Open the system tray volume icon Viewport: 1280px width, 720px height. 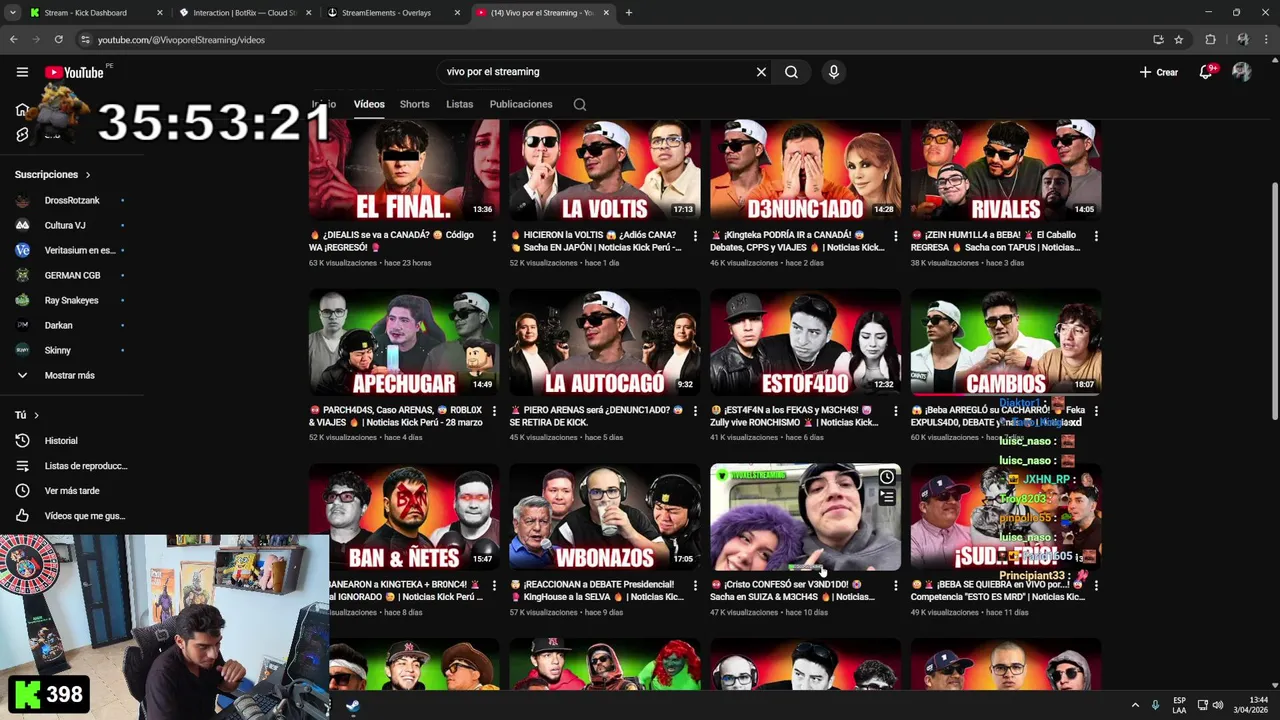[1217, 705]
